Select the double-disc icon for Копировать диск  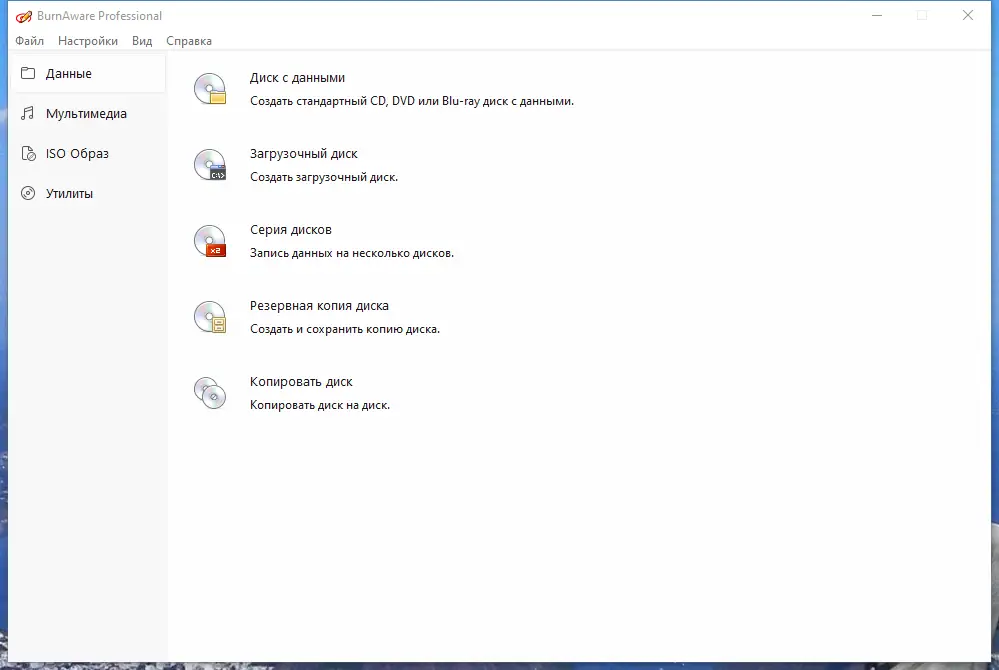tap(209, 392)
